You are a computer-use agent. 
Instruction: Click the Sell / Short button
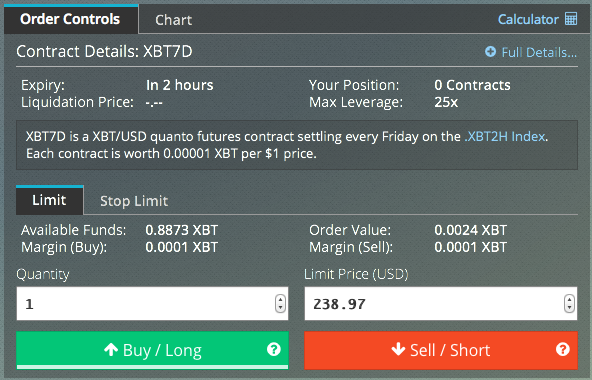(441, 350)
